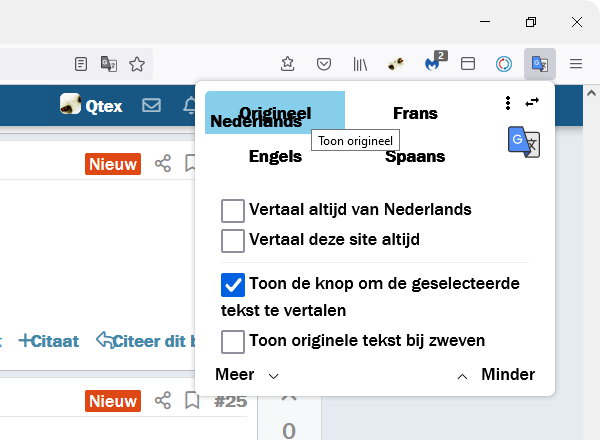Open the Library bookmarks icon
The image size is (600, 440).
[360, 64]
